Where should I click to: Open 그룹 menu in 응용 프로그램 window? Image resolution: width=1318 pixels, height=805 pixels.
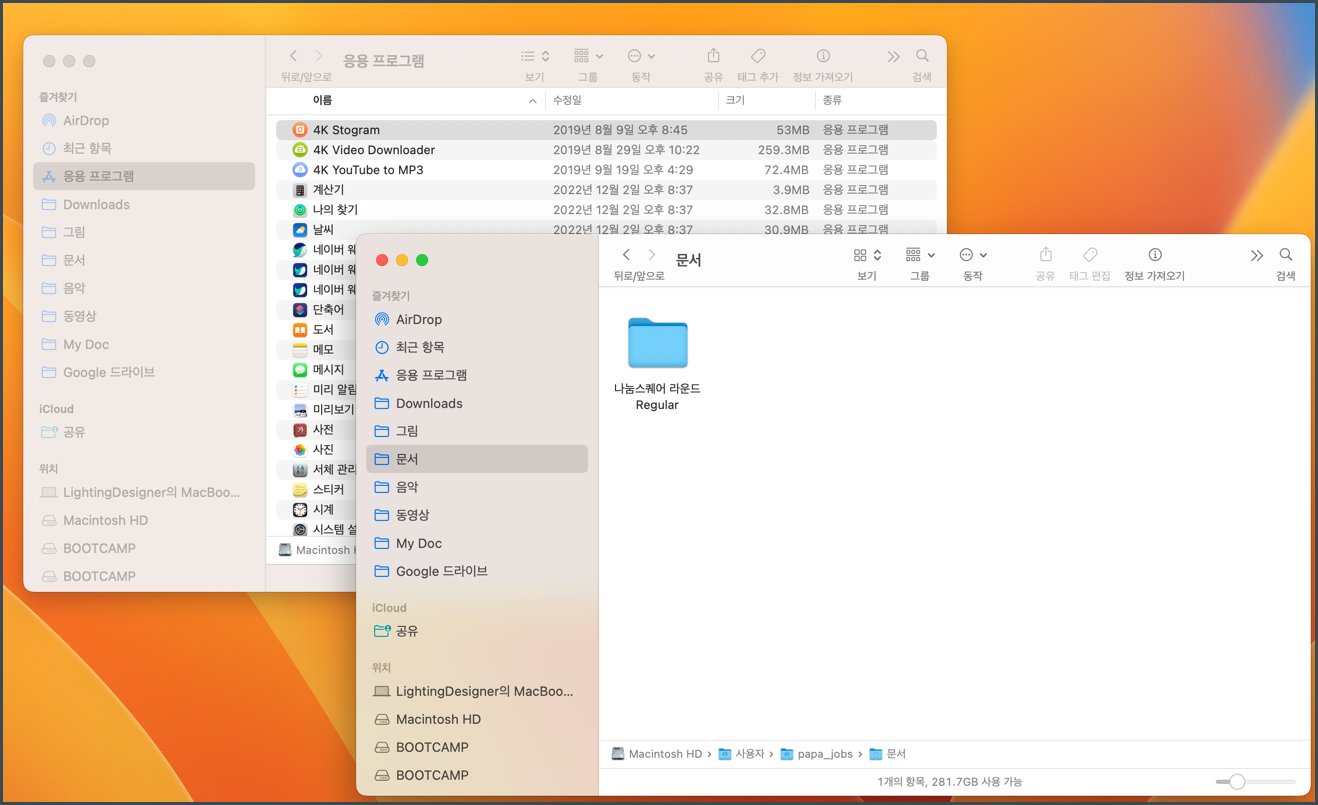[x=588, y=56]
